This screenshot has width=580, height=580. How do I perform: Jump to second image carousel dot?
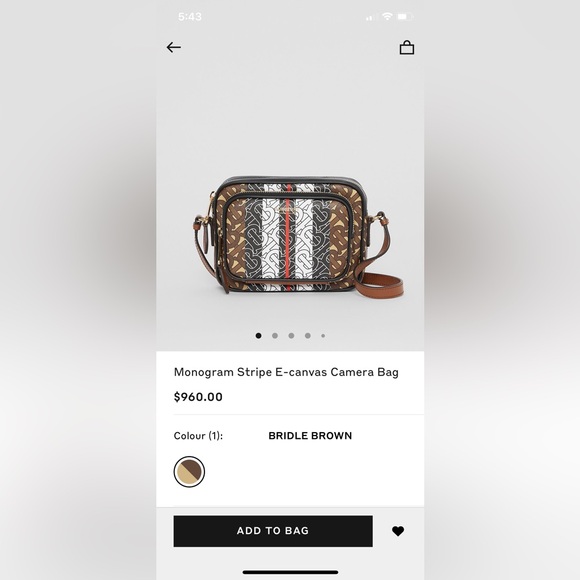coord(275,335)
